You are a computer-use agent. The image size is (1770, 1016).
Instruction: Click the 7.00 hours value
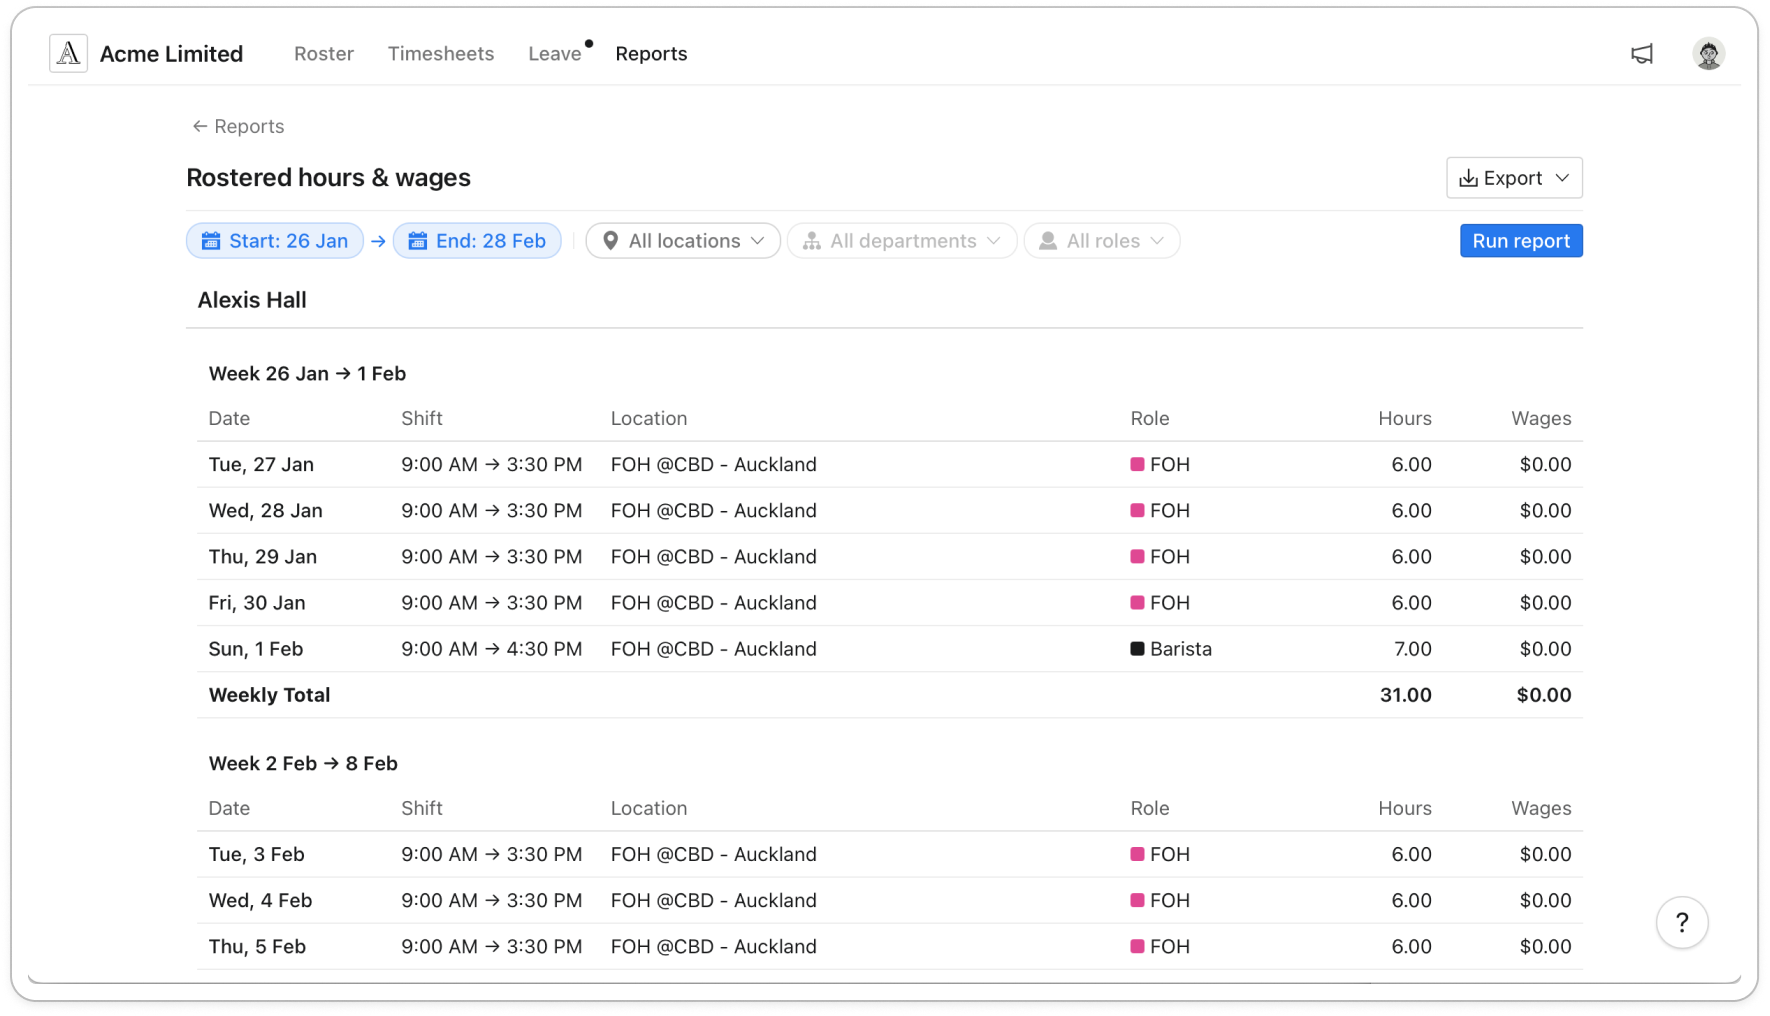tap(1412, 648)
